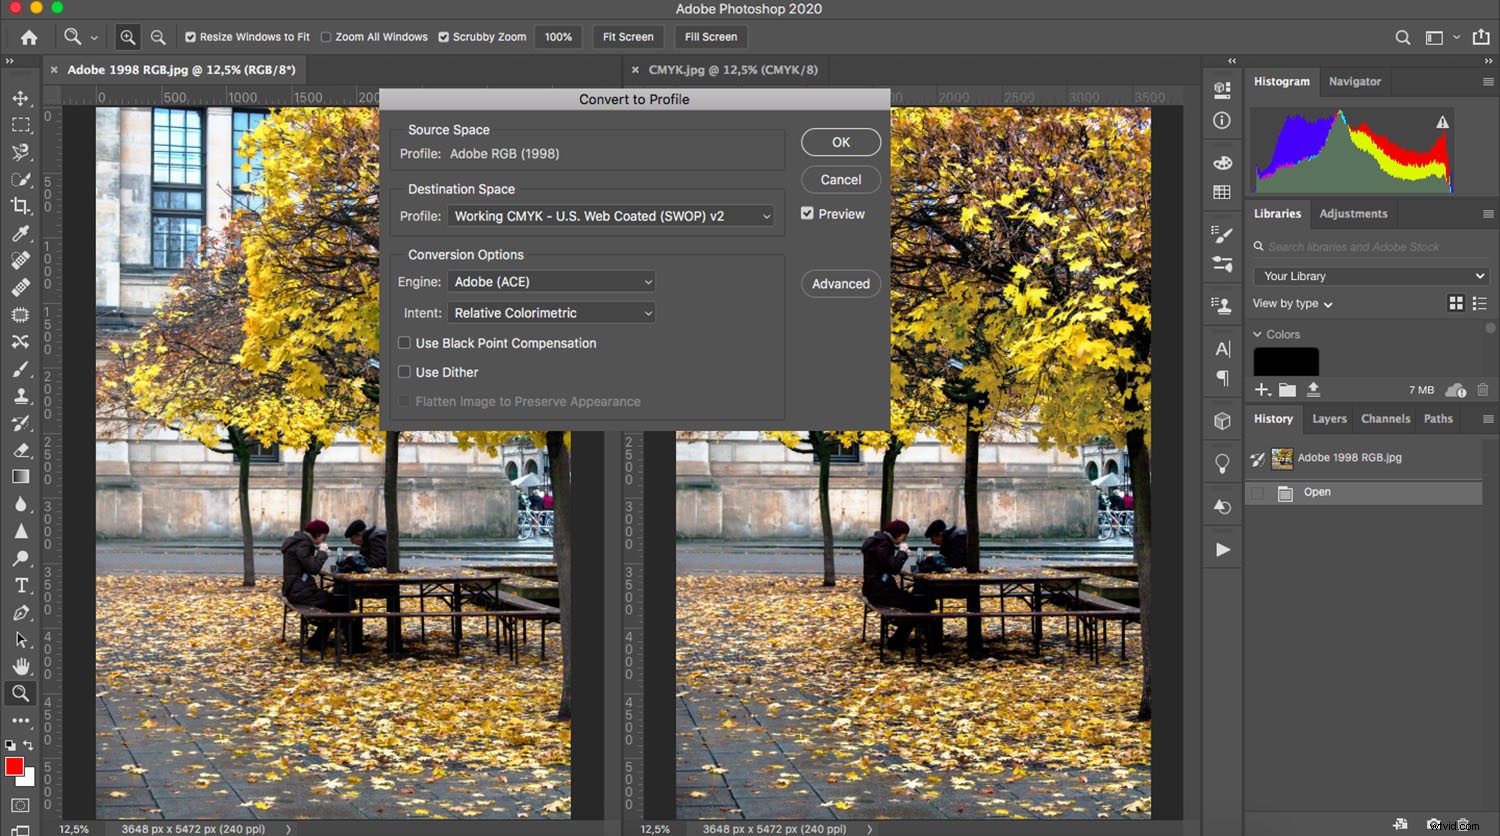The width and height of the screenshot is (1500, 836).
Task: Select the Move tool
Action: point(21,99)
